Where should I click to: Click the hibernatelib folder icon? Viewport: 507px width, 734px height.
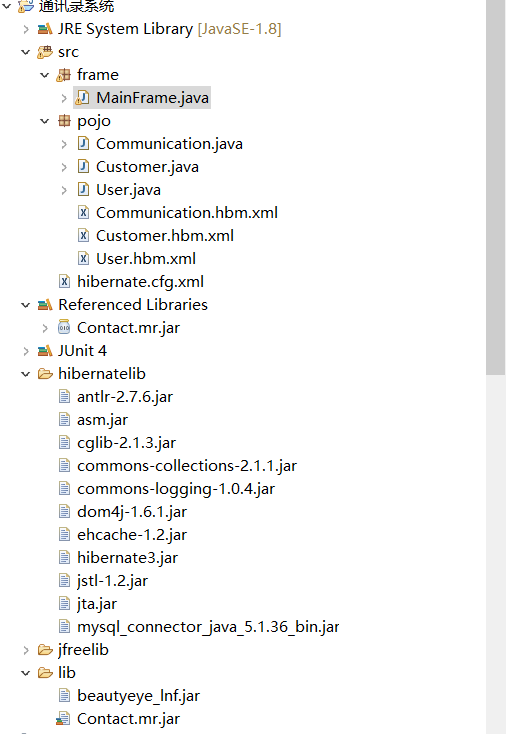point(45,374)
